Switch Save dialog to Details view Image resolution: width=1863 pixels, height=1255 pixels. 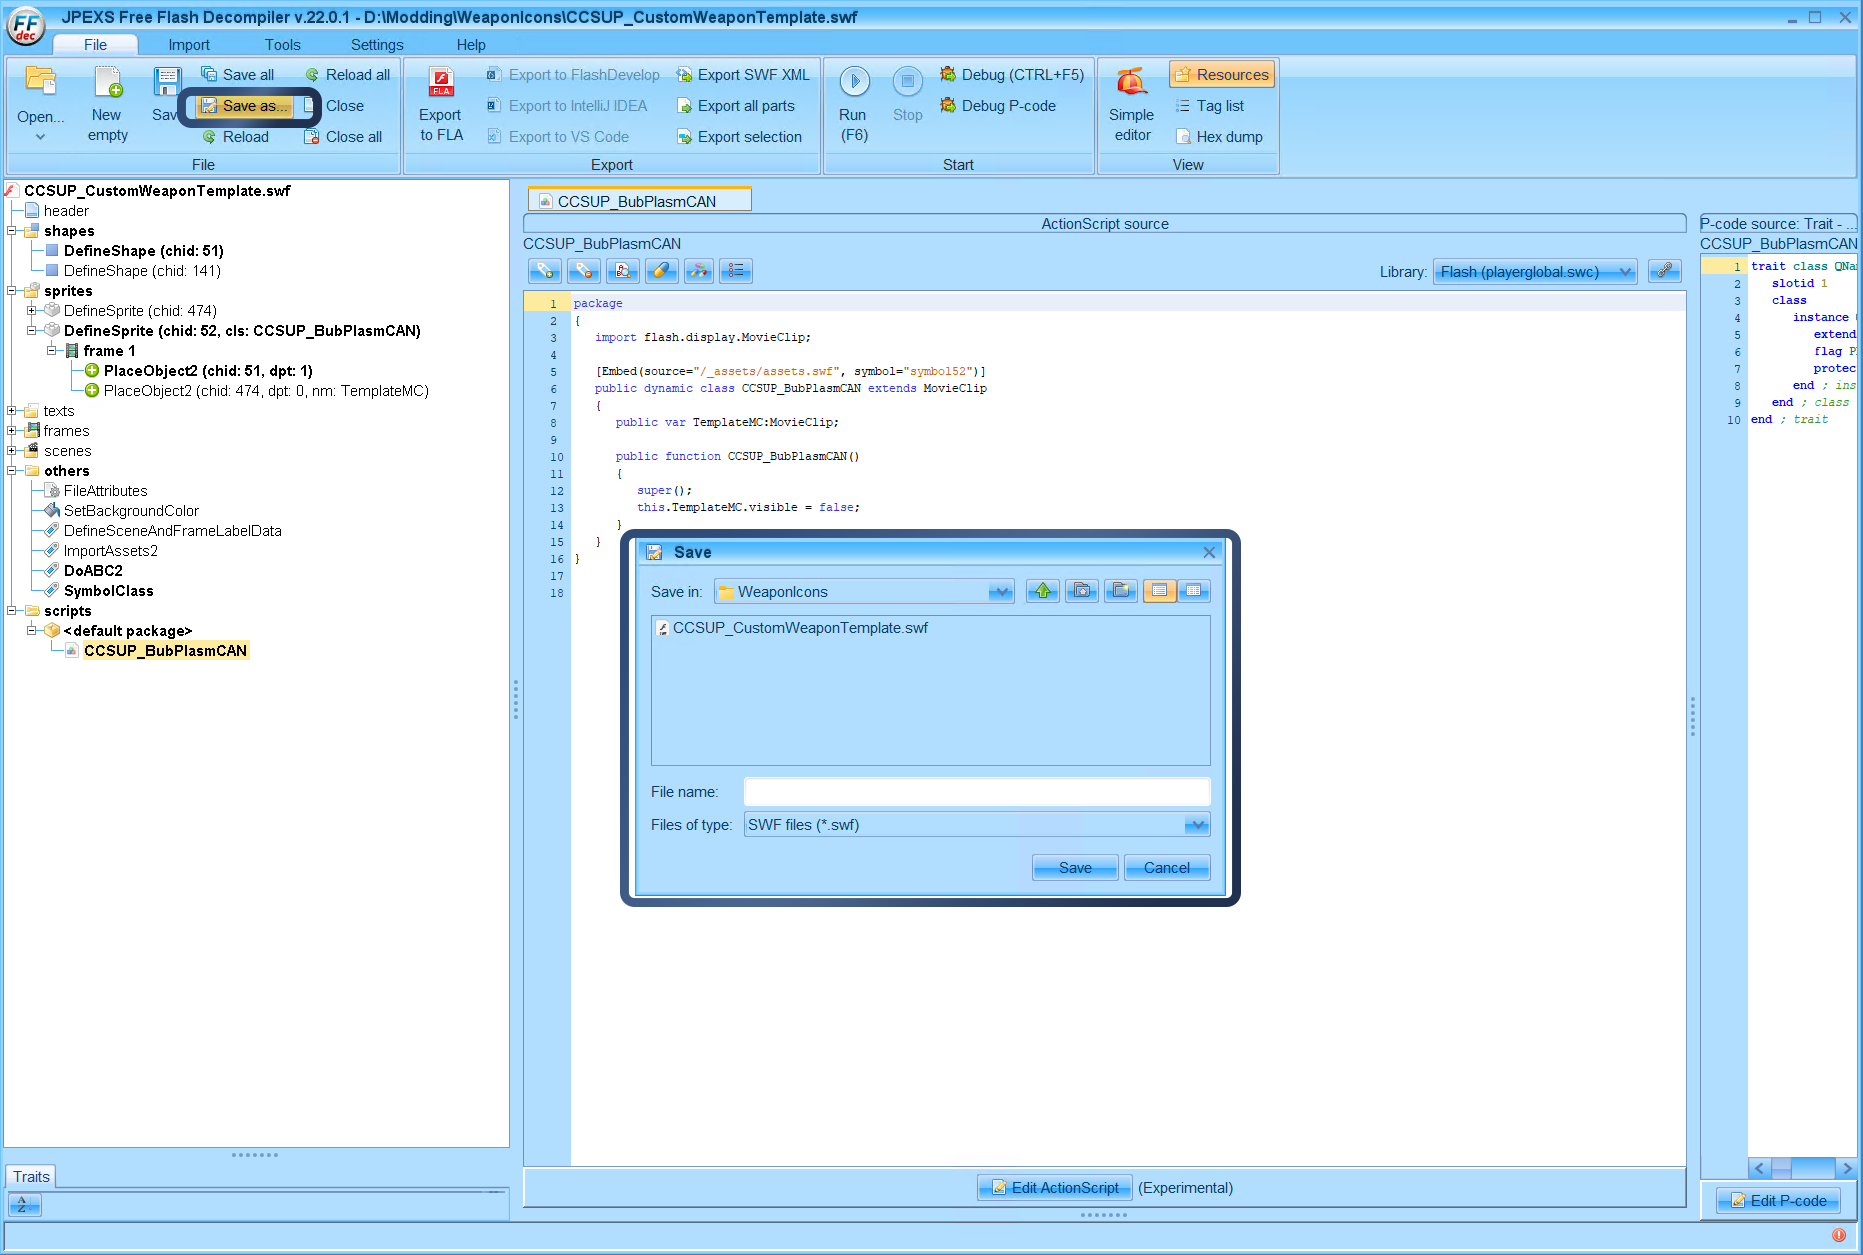pyautogui.click(x=1194, y=591)
